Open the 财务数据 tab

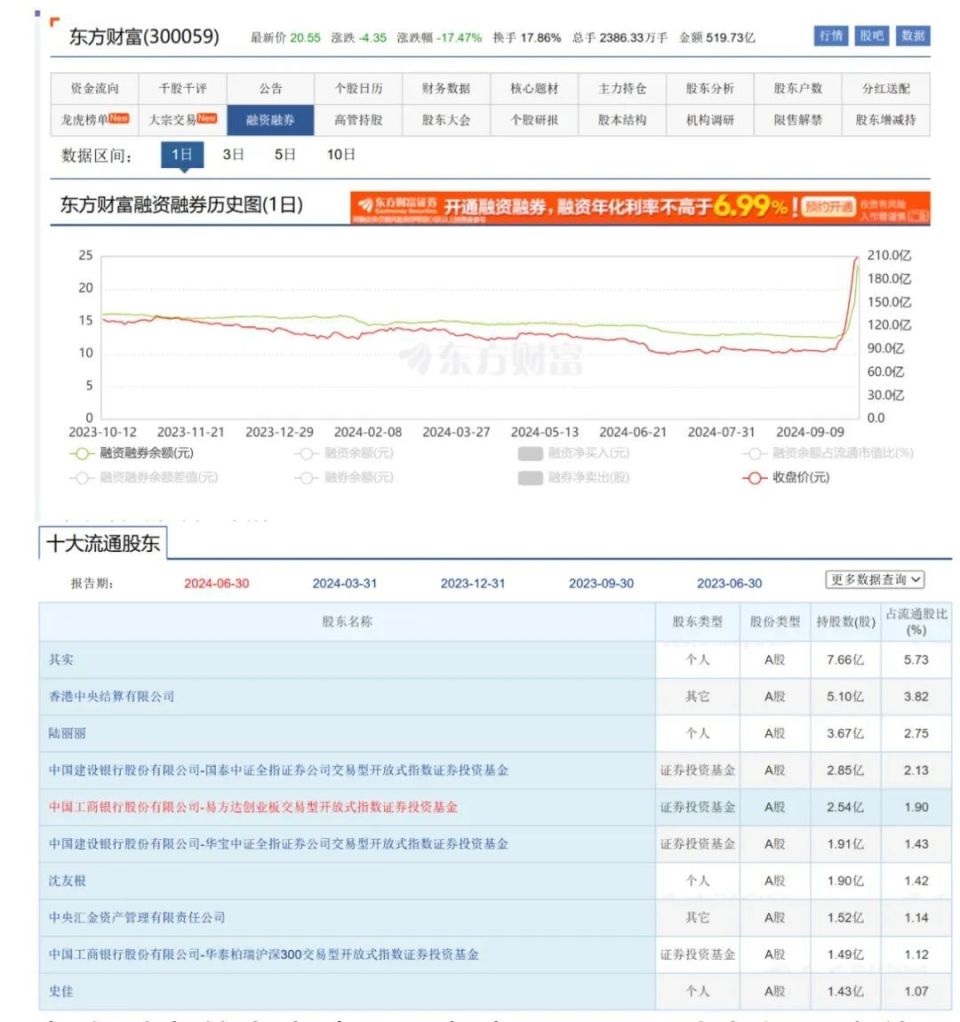(x=446, y=89)
